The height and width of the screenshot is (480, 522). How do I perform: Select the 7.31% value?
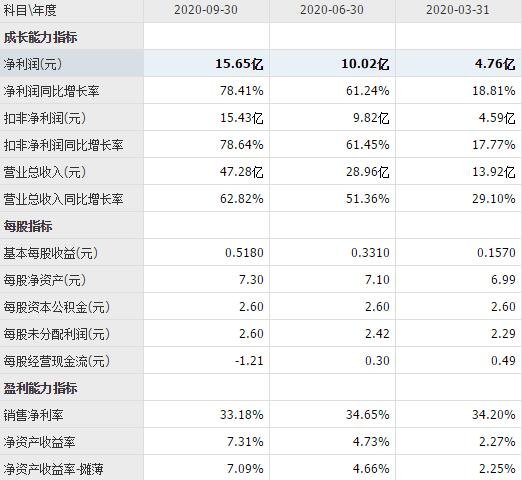tap(245, 442)
